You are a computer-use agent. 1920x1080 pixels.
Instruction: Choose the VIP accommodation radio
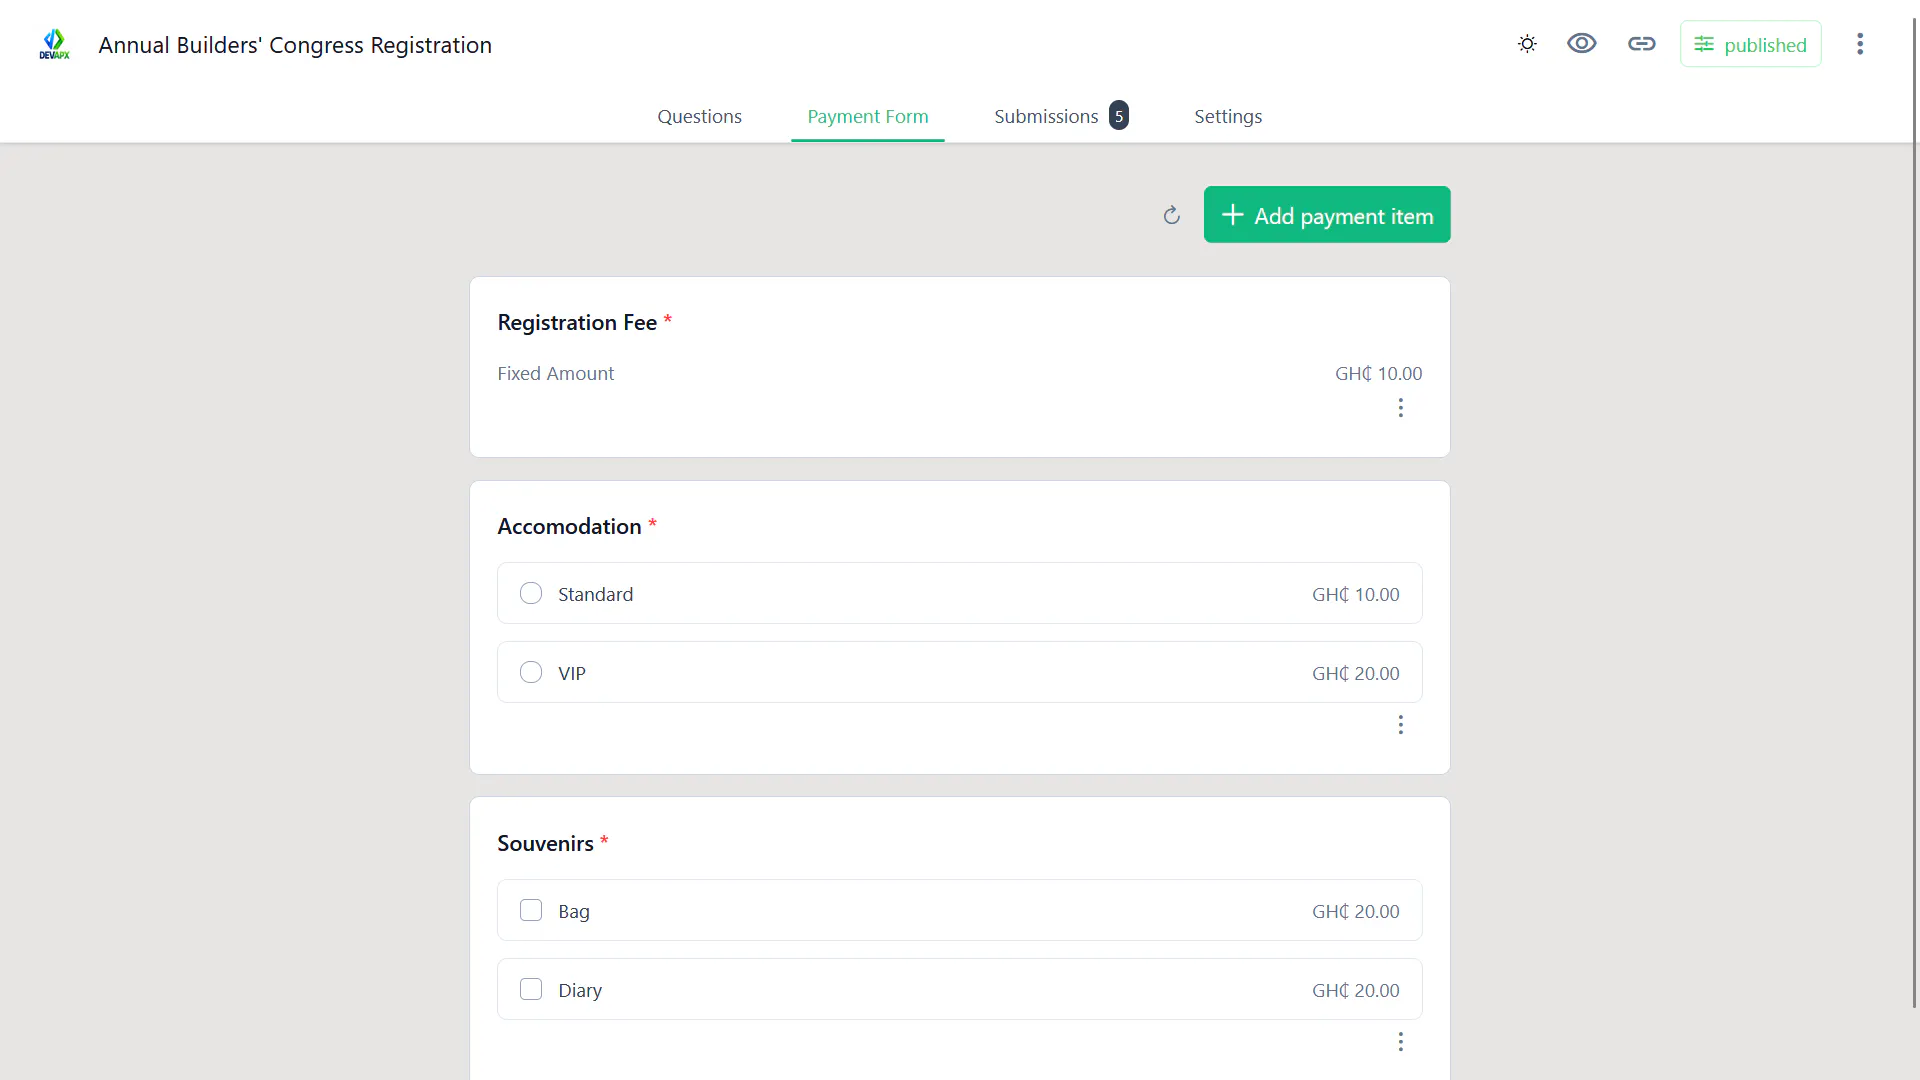531,672
